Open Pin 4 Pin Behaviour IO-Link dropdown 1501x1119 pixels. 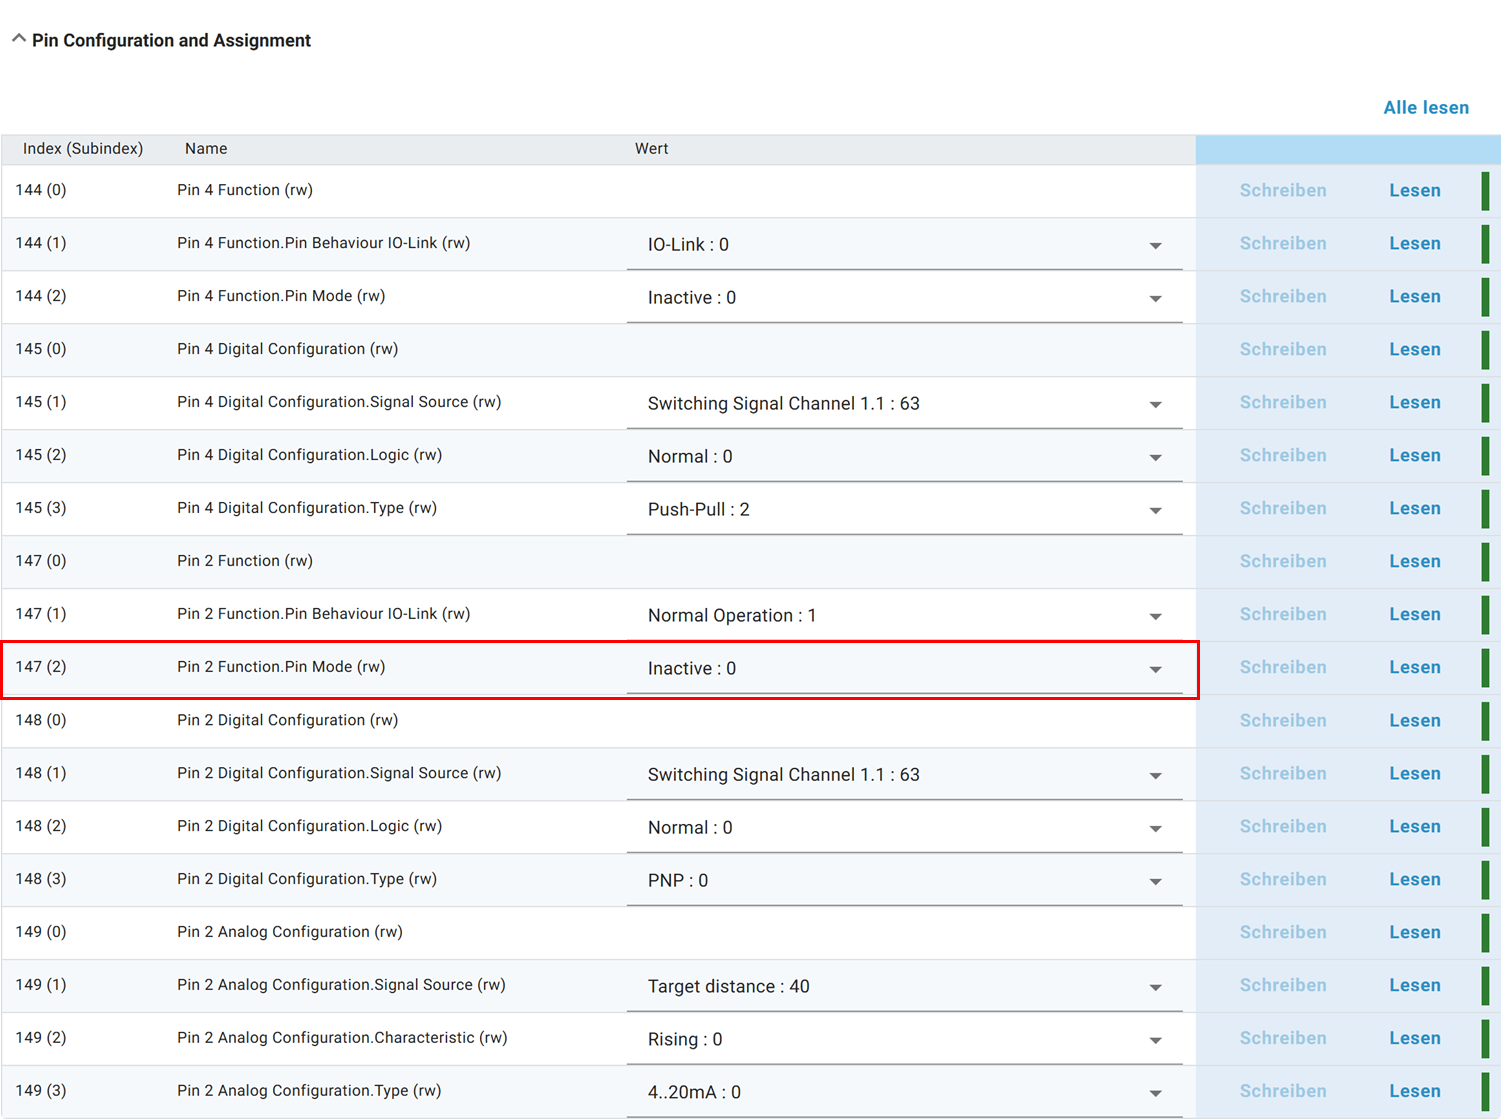click(903, 245)
